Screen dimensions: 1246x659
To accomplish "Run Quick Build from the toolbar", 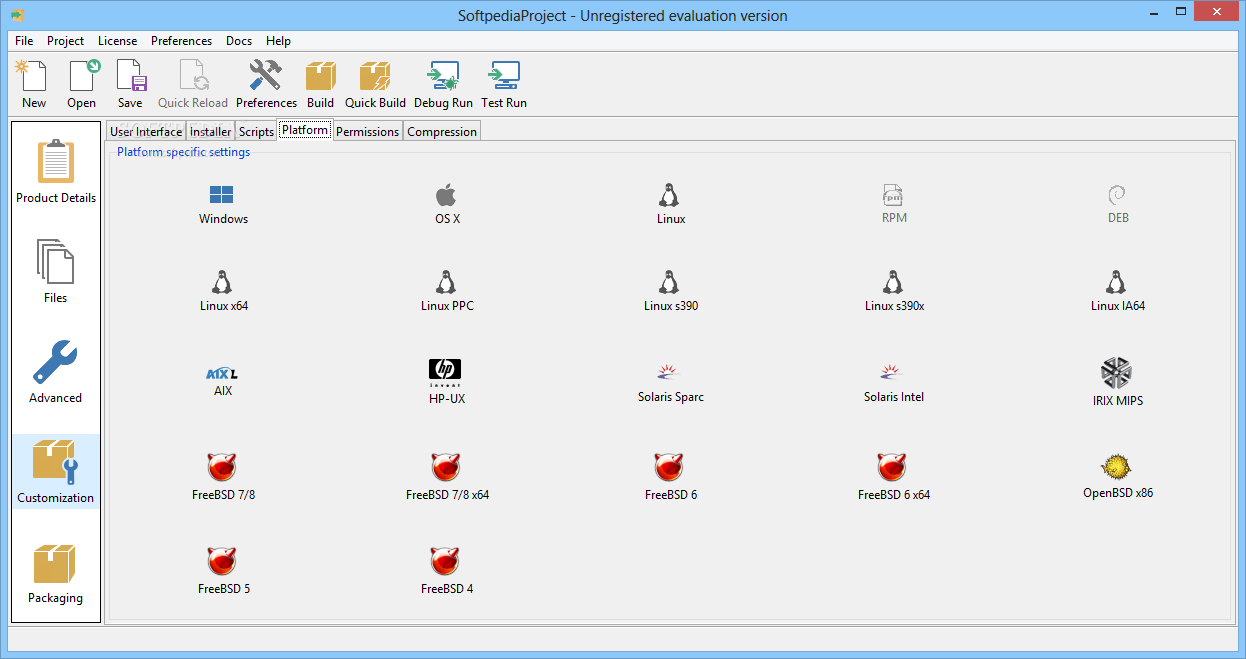I will tap(375, 84).
